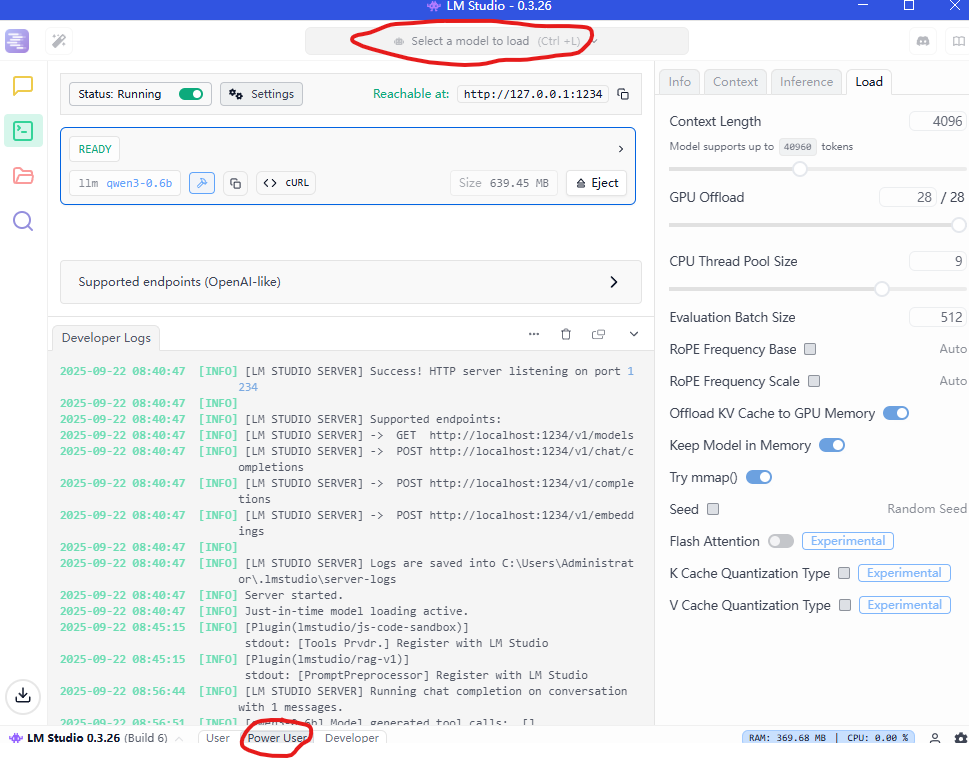This screenshot has height=759, width=969.
Task: Click the GPU Offload value field
Action: tap(907, 197)
